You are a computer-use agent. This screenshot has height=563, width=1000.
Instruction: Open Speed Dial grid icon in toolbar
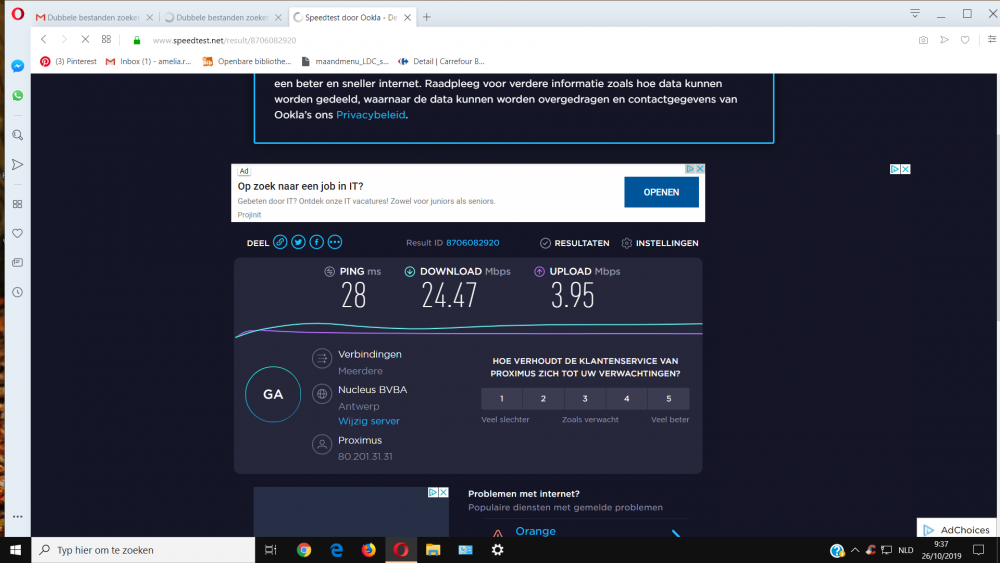point(106,39)
